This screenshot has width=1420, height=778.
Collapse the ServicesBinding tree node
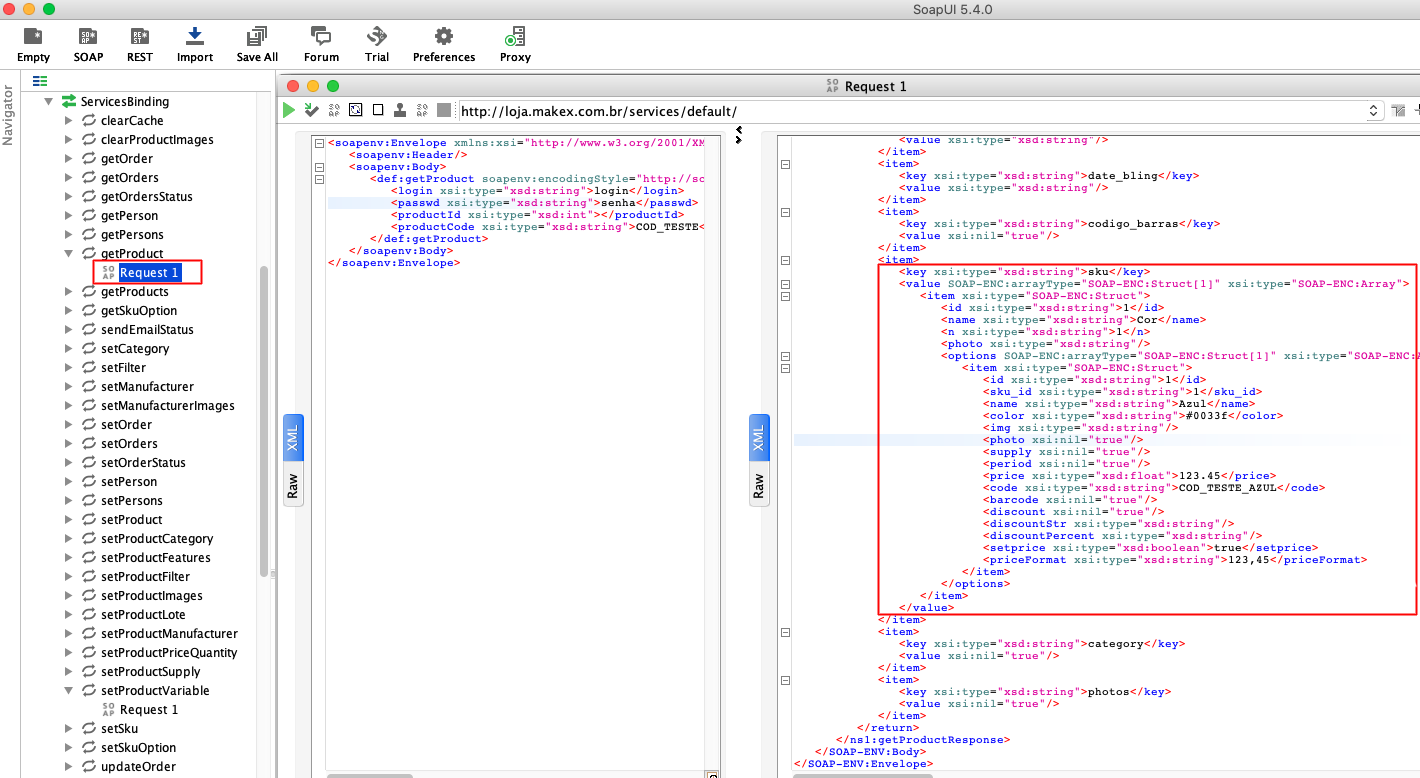pyautogui.click(x=48, y=102)
